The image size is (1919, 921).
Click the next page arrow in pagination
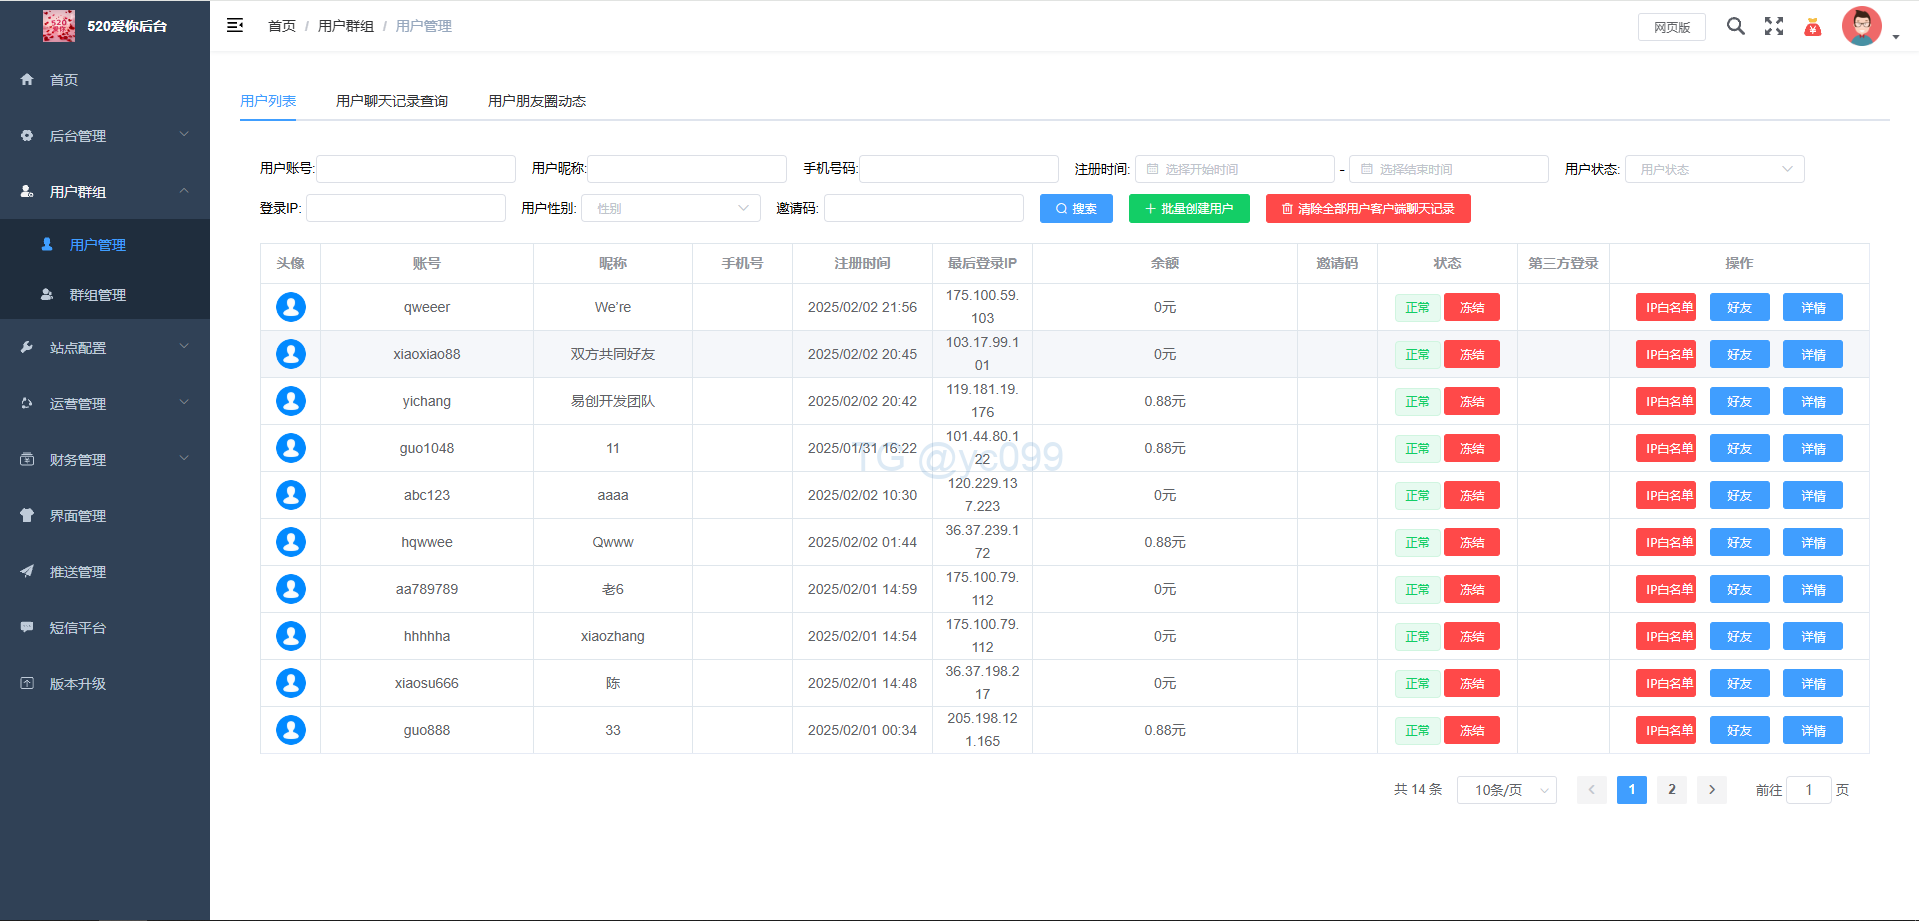(1711, 790)
